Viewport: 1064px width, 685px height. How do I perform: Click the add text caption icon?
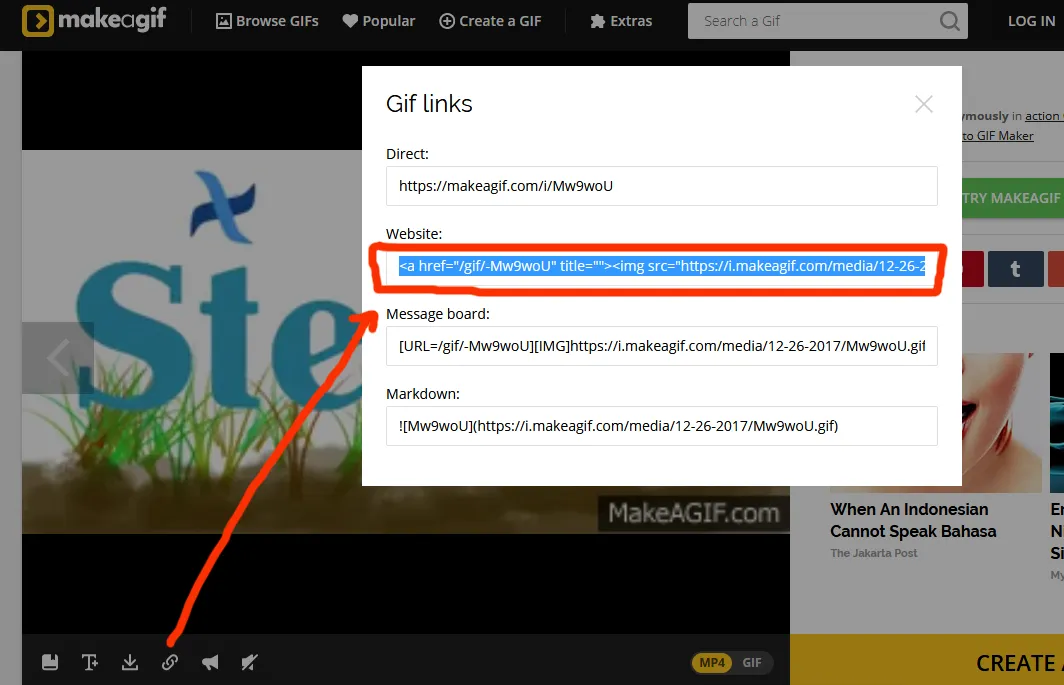point(90,662)
